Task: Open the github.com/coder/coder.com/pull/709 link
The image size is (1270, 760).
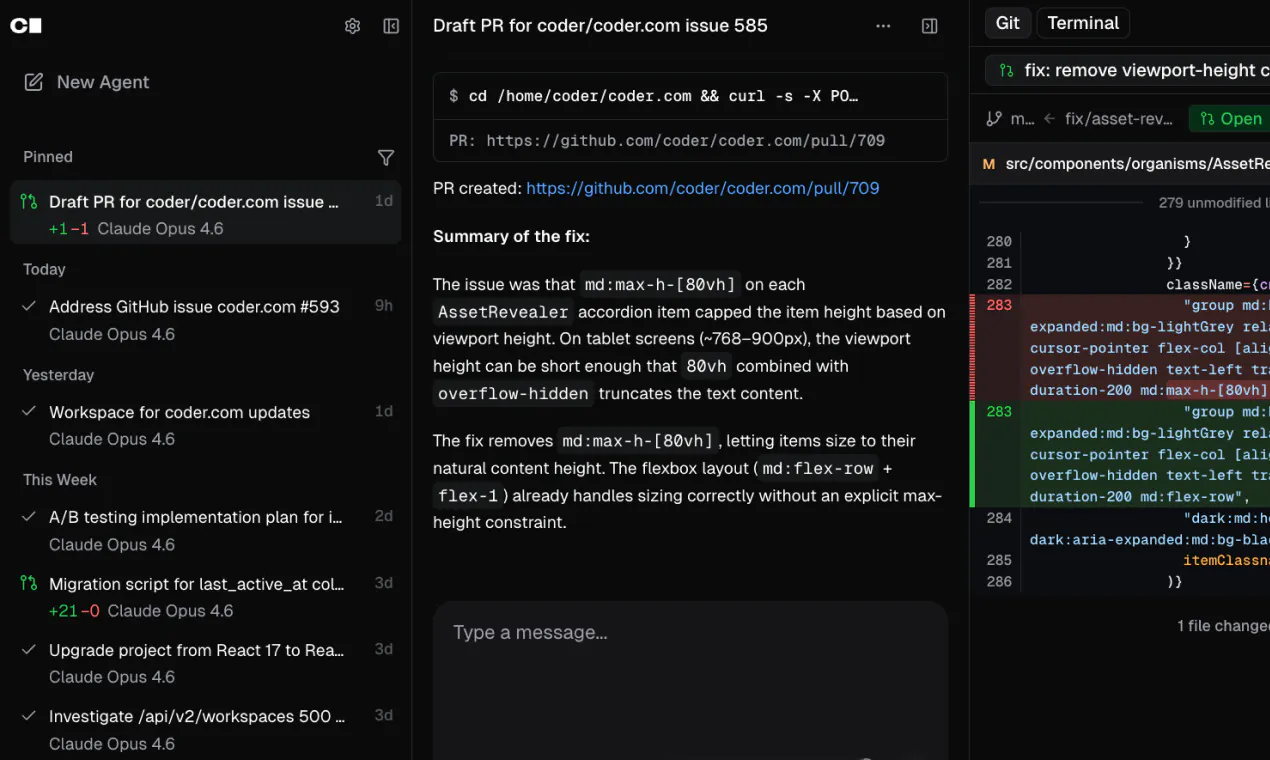Action: 702,188
